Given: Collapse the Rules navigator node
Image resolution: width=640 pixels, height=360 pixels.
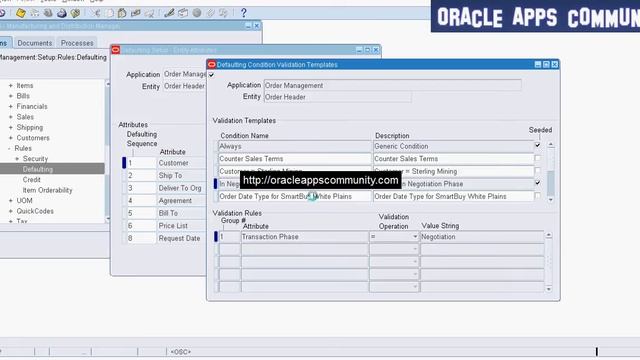Looking at the screenshot, I should pyautogui.click(x=9, y=148).
